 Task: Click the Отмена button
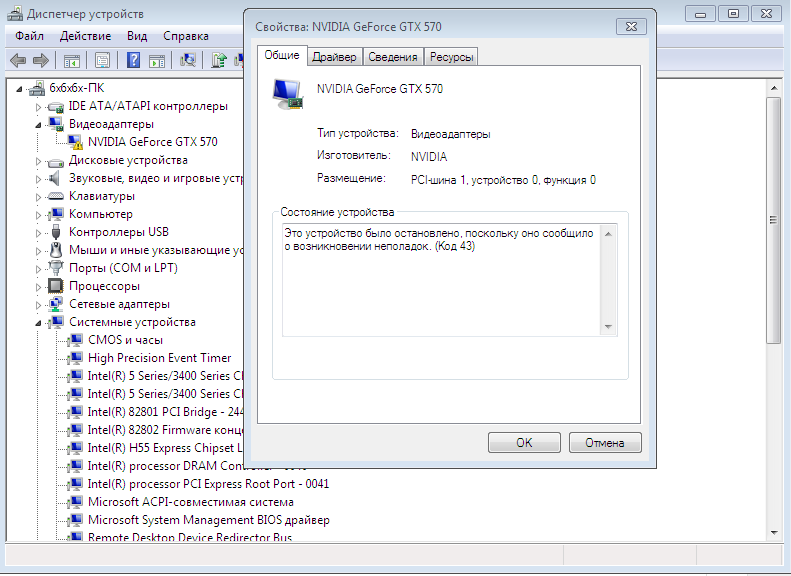click(605, 443)
